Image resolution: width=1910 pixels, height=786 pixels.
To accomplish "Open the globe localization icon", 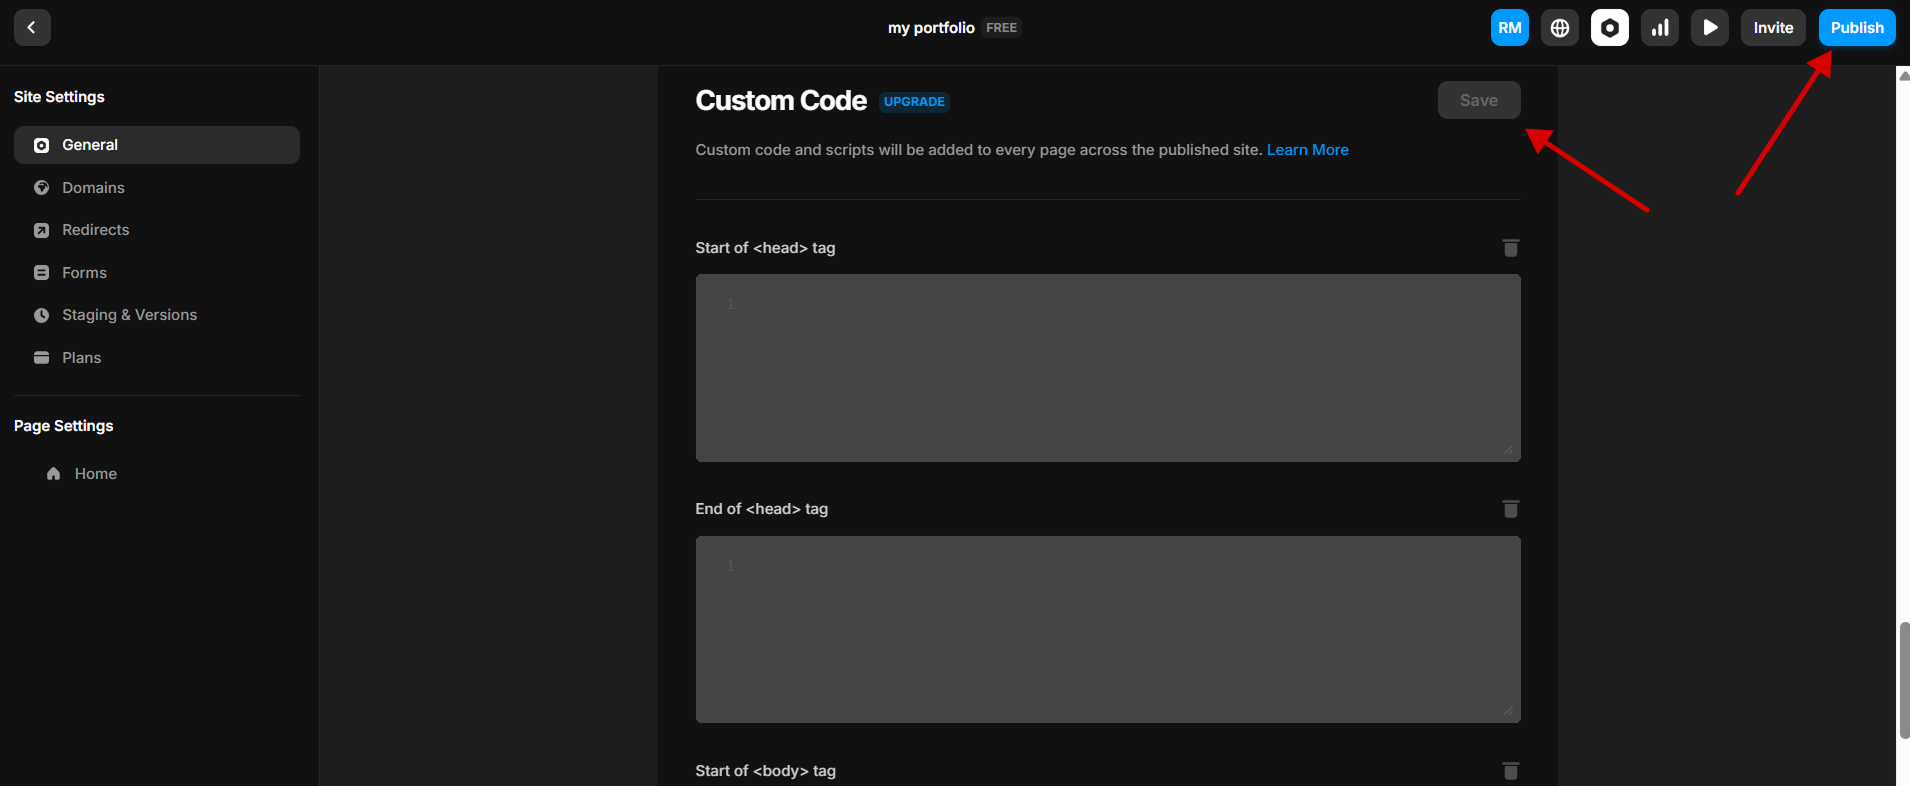I will point(1559,28).
